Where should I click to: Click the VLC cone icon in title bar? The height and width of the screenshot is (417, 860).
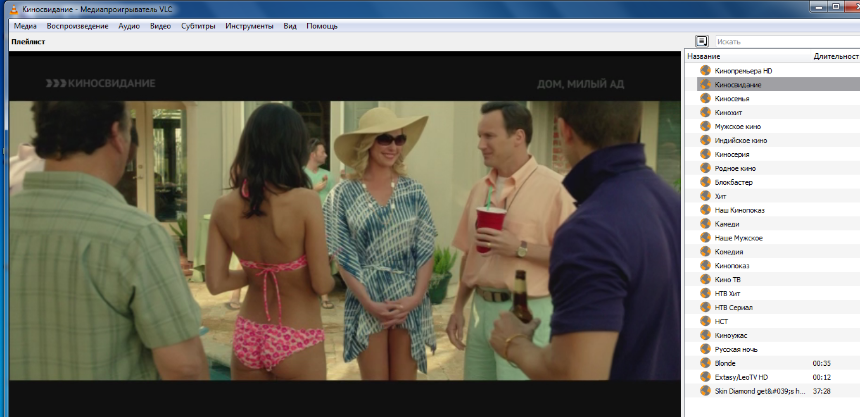14,8
